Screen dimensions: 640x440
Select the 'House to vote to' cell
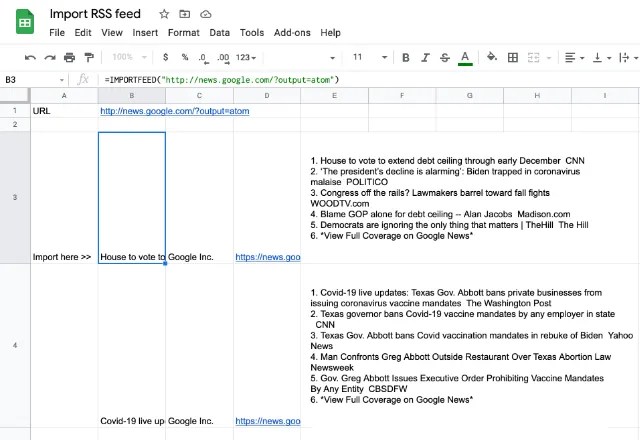[132, 198]
